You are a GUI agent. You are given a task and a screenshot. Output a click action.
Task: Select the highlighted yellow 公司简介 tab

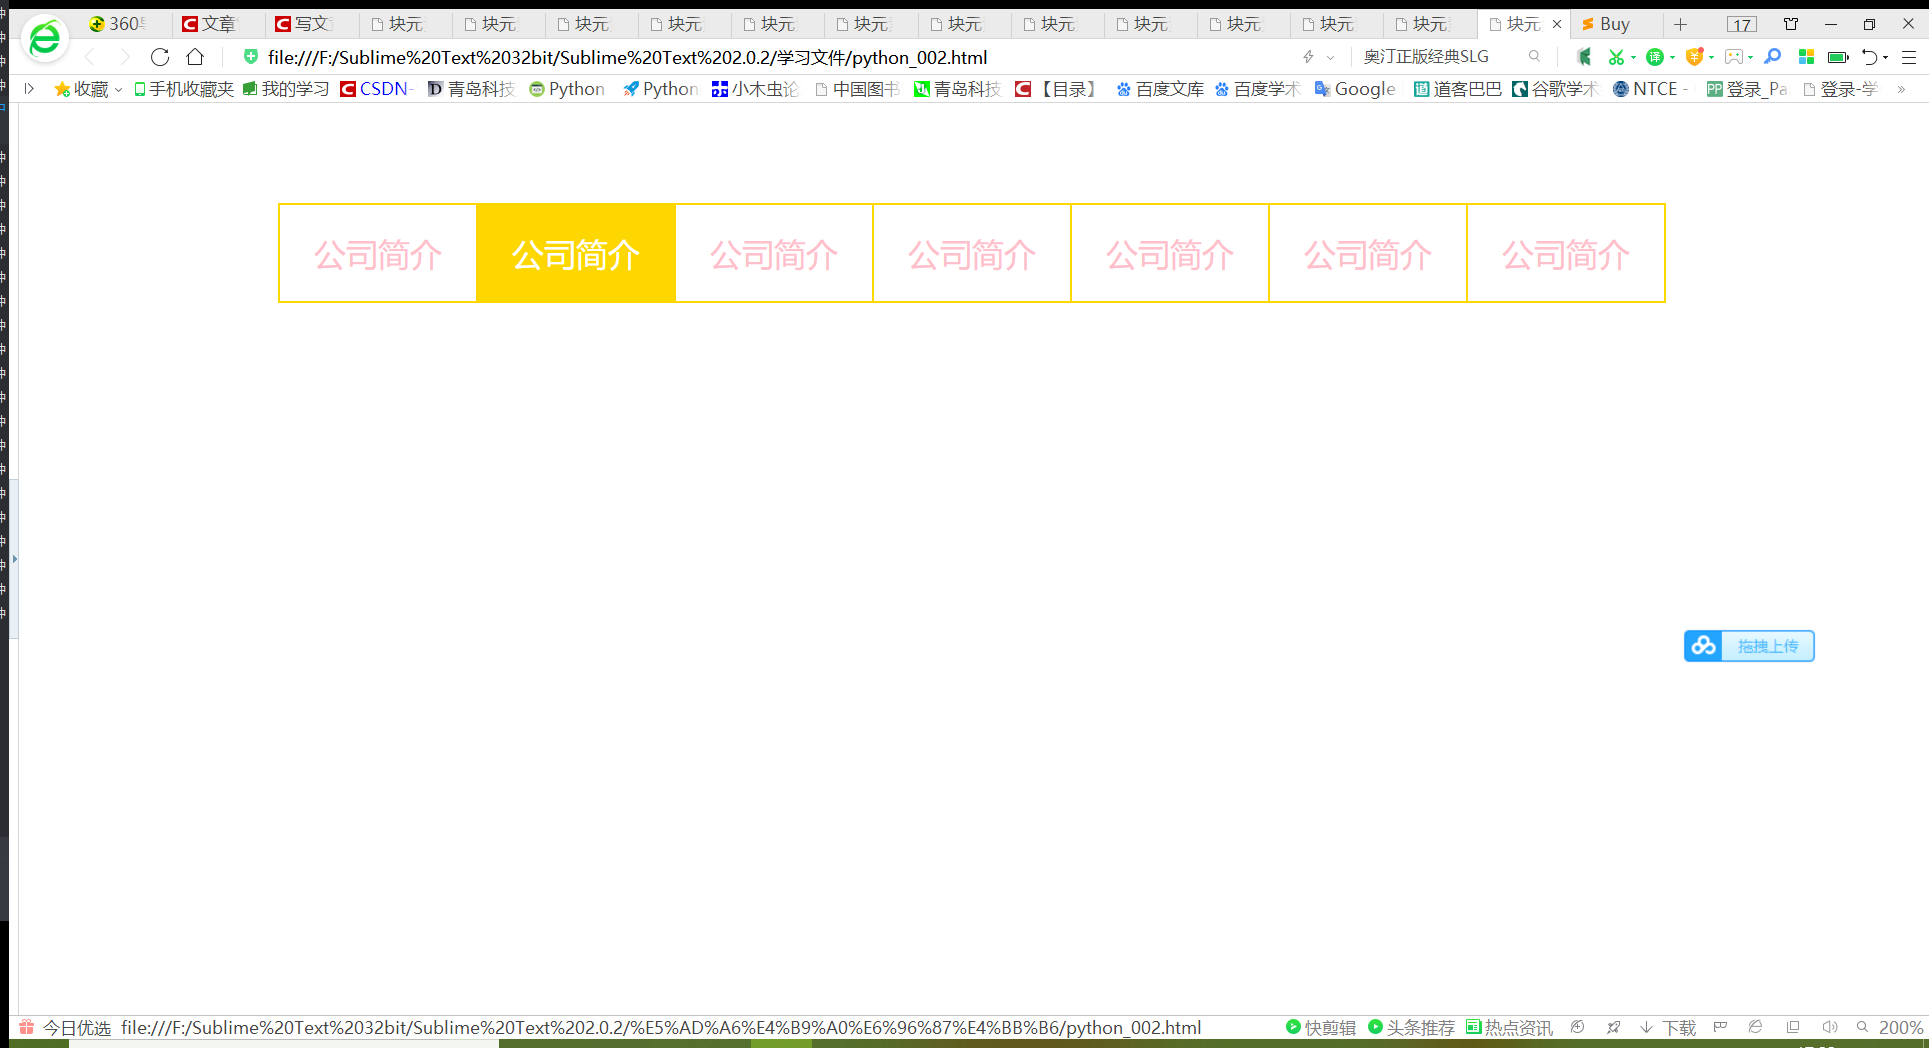[576, 253]
